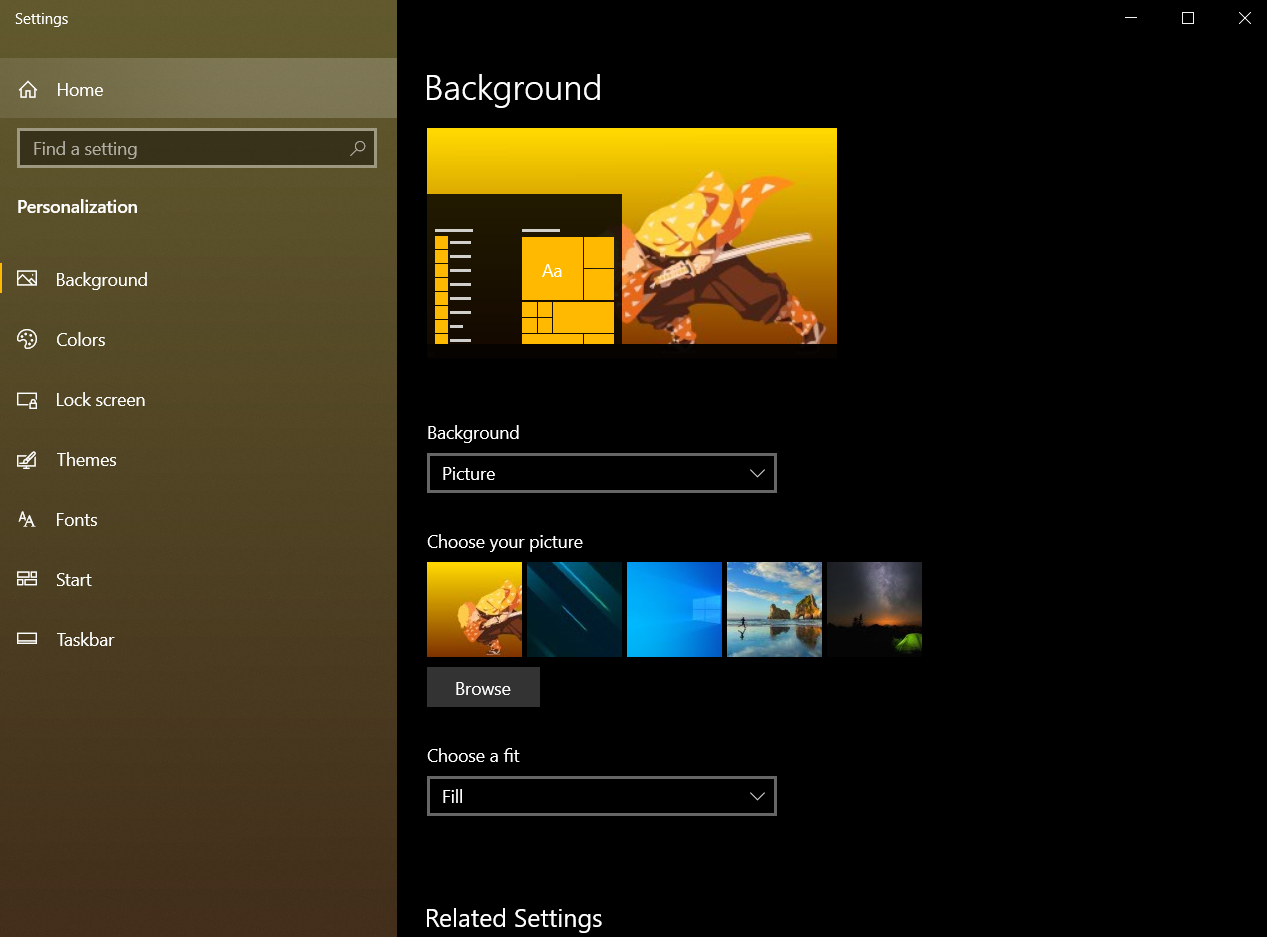1267x937 pixels.
Task: Select the yellow anime swordsman picture thumbnail
Action: click(474, 609)
